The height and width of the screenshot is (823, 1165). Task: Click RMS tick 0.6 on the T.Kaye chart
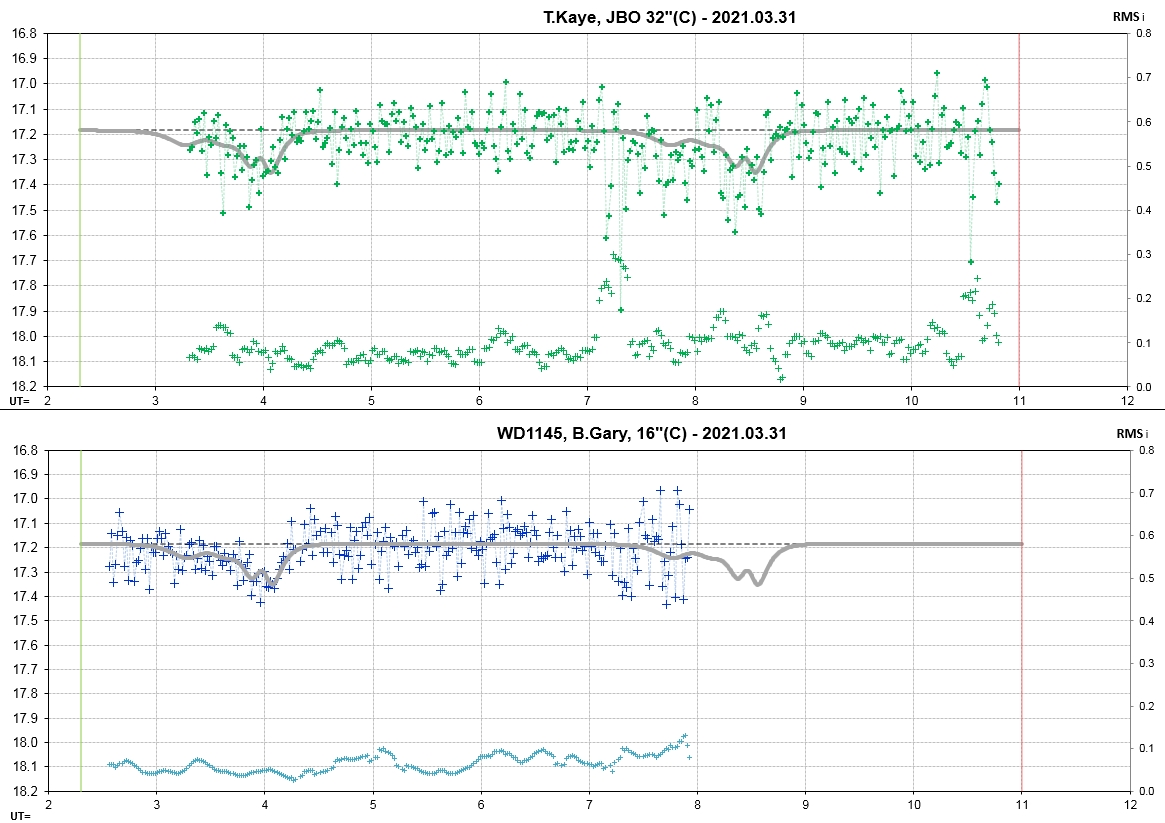tap(1143, 122)
